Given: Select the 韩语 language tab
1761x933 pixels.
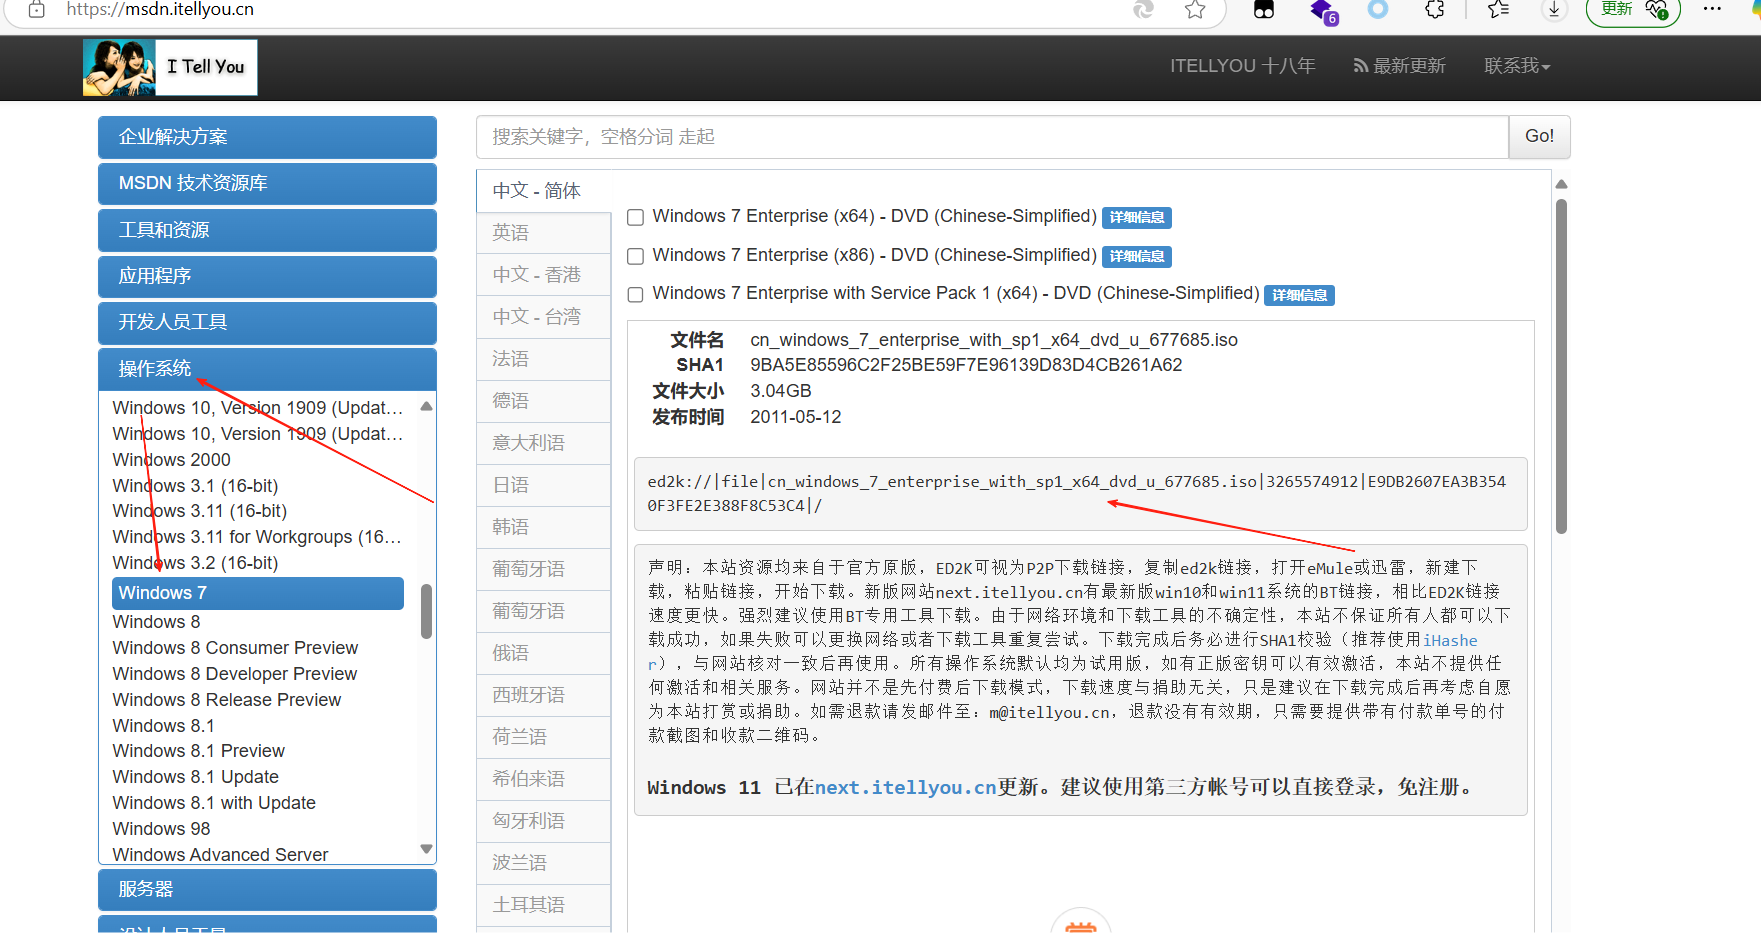Looking at the screenshot, I should tap(544, 527).
